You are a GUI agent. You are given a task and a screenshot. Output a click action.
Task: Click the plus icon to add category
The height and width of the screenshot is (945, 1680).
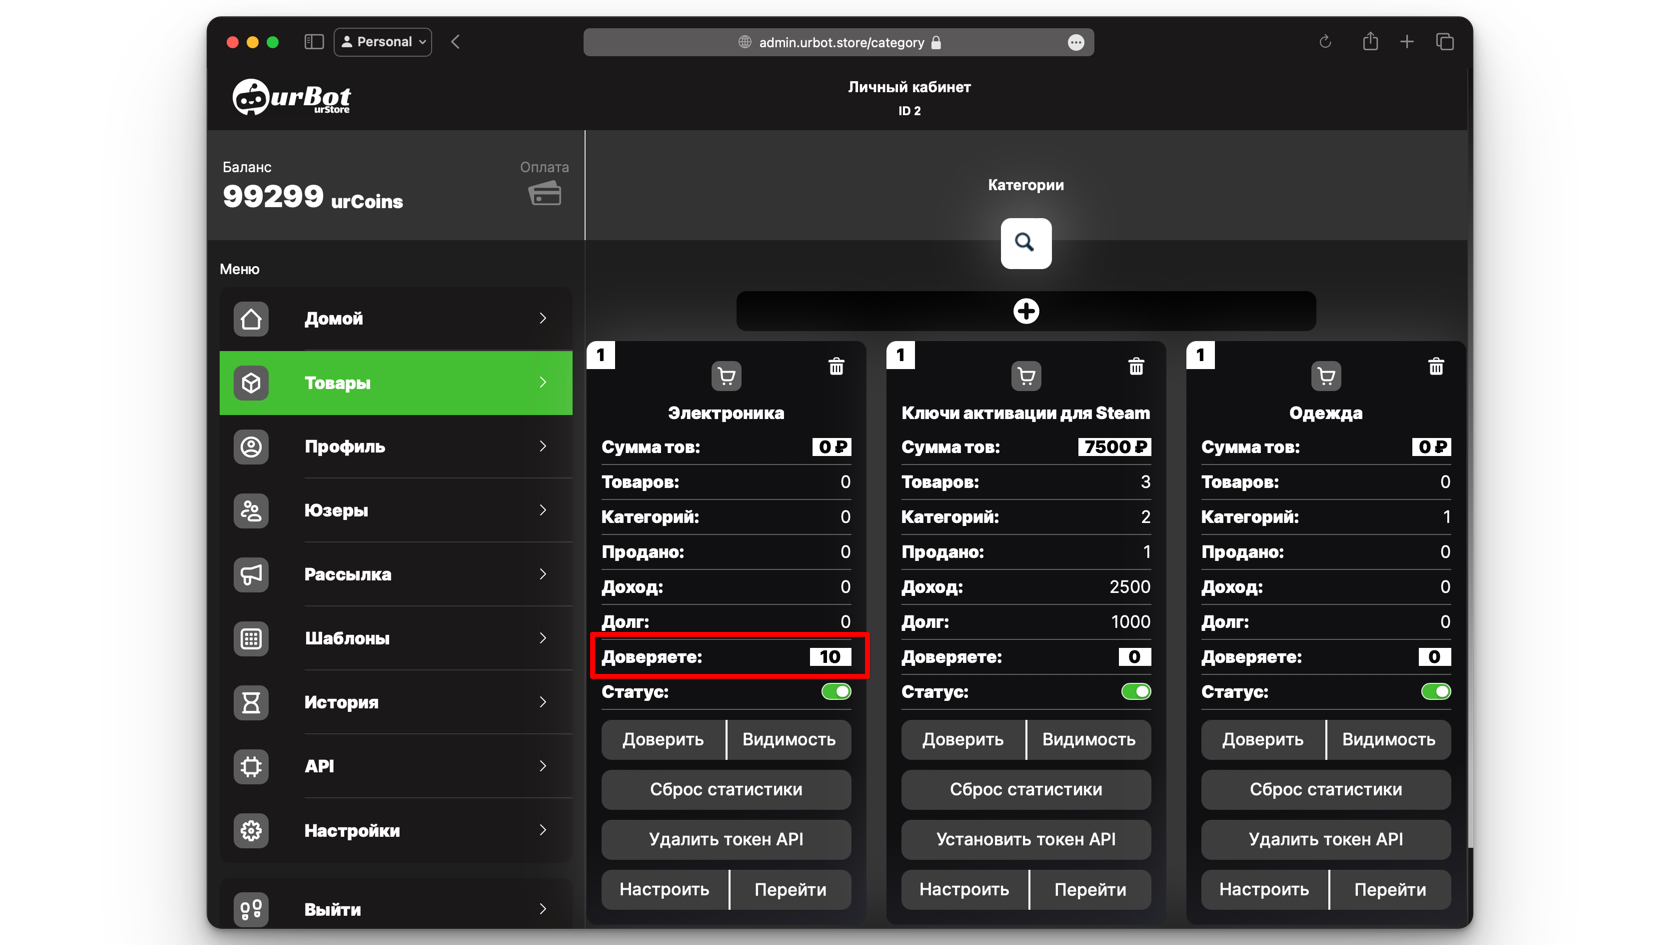1025,311
